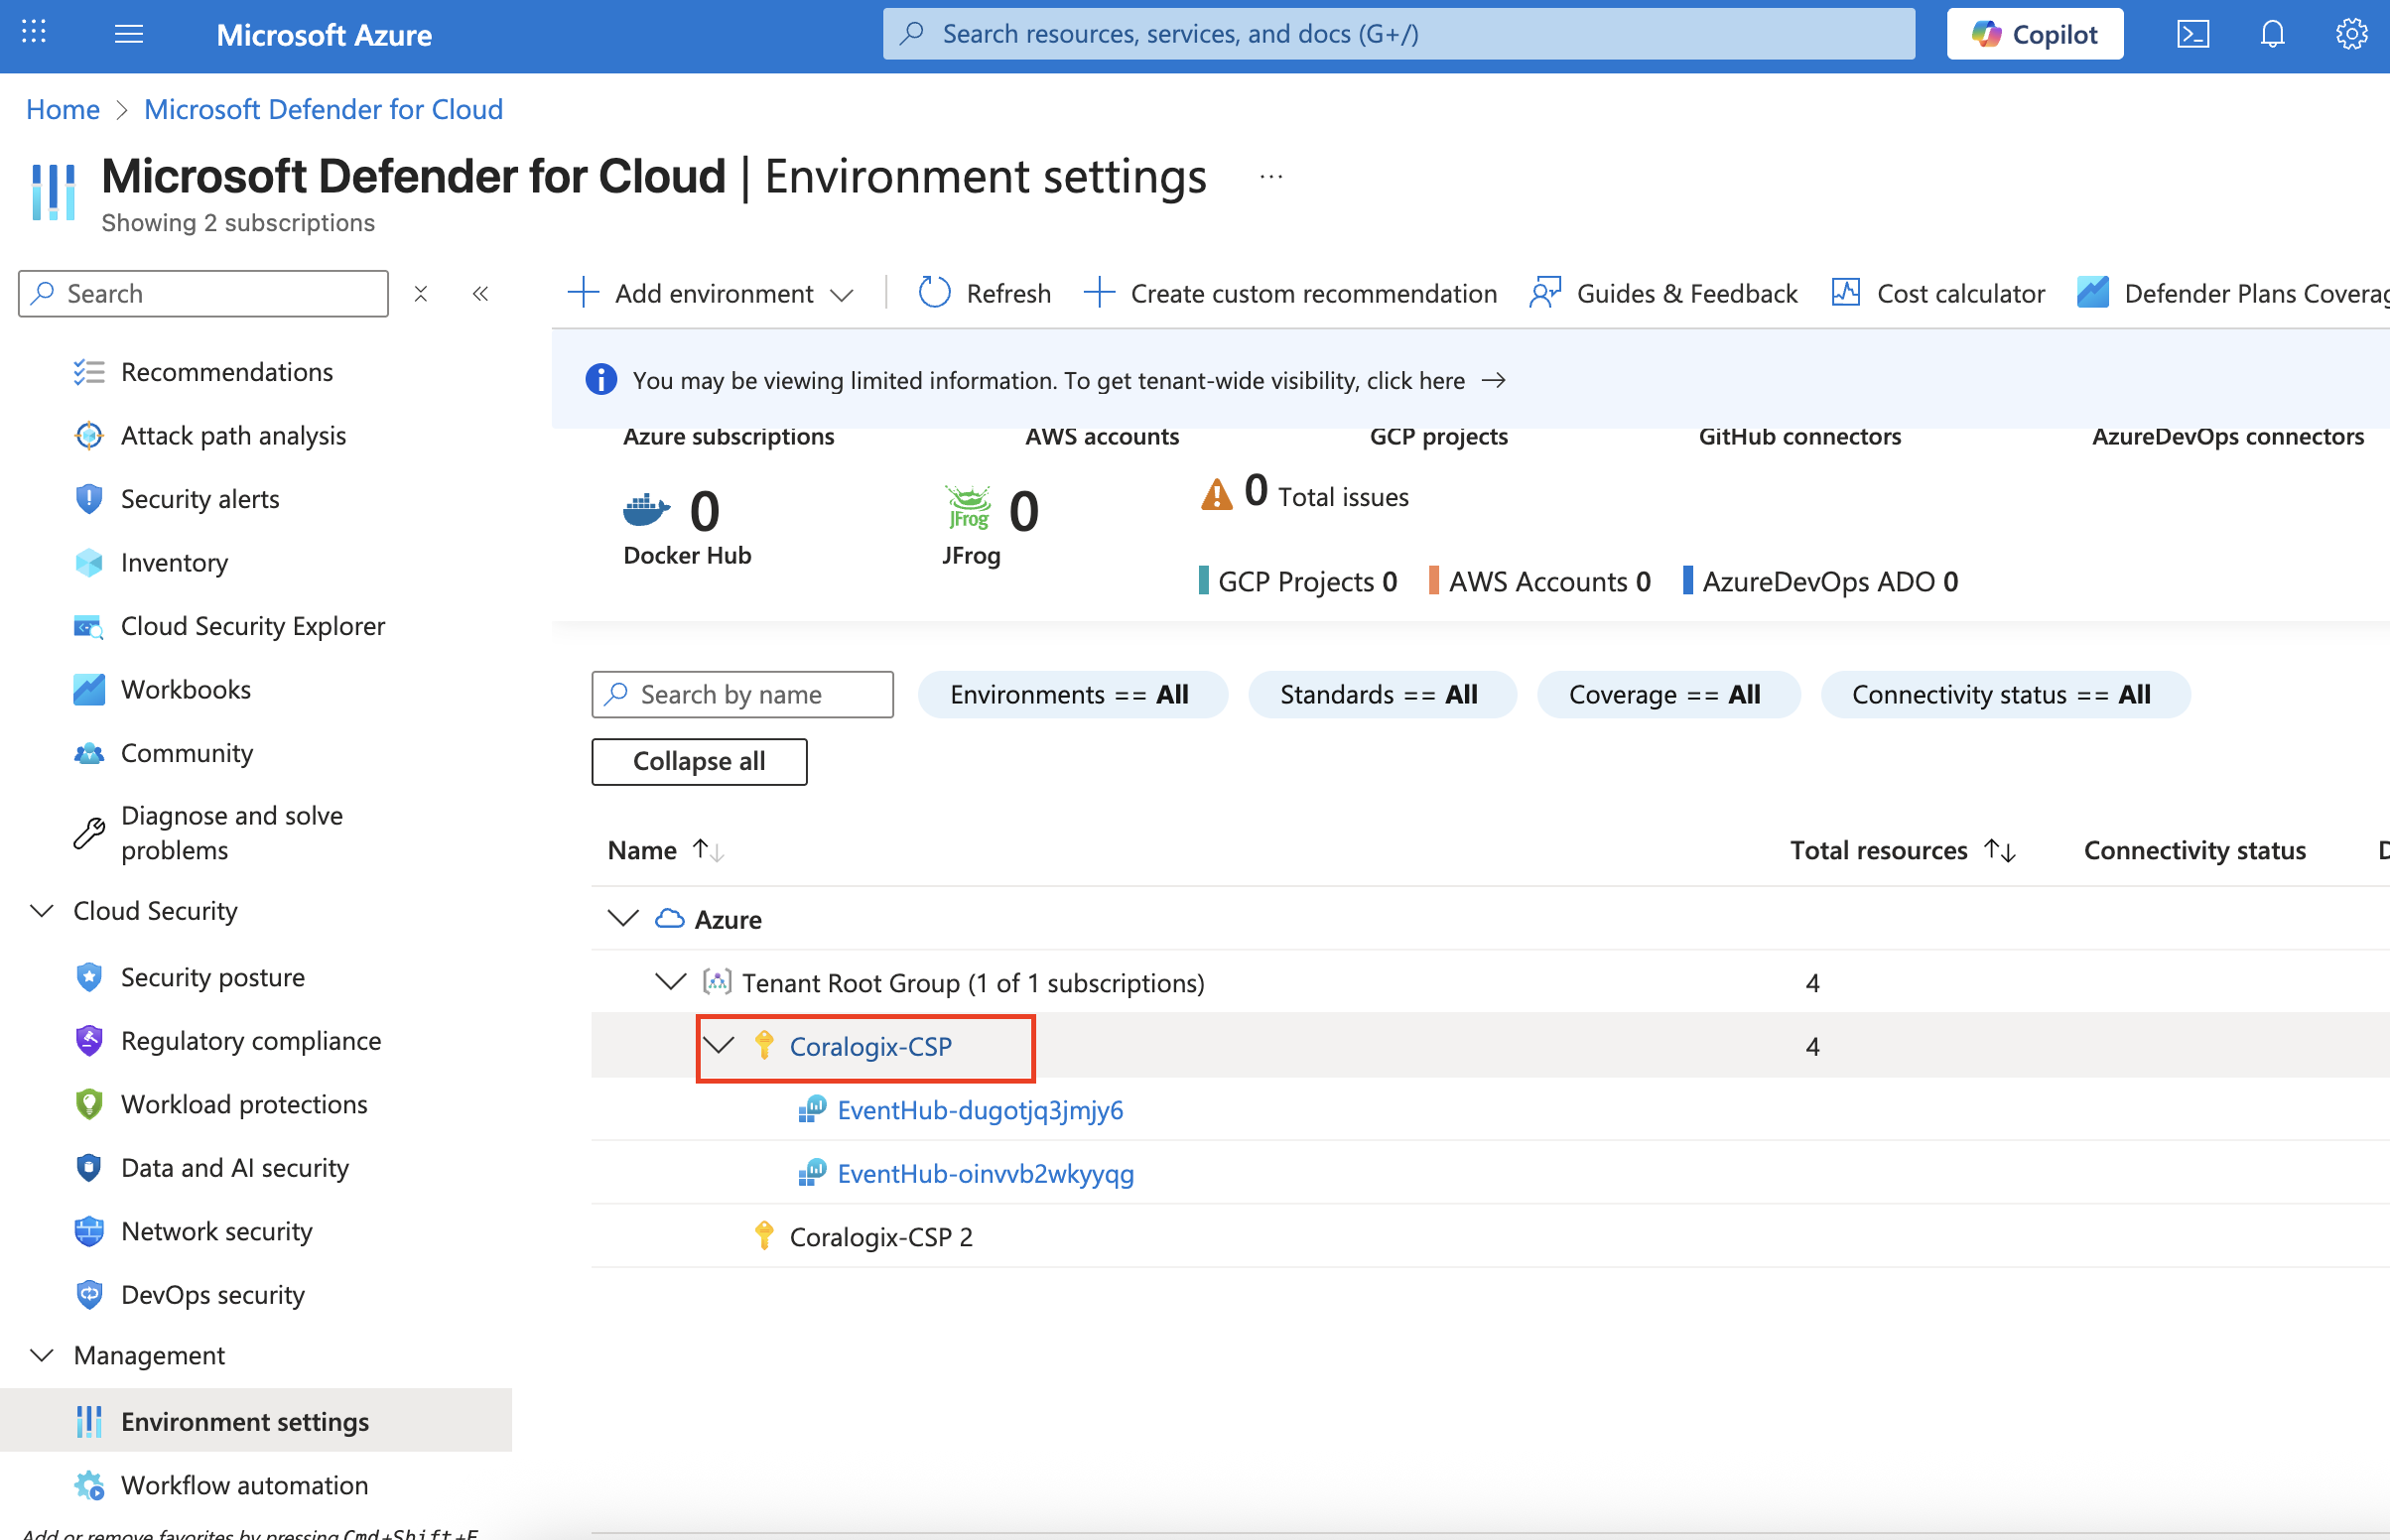The width and height of the screenshot is (2390, 1540).
Task: Open the Add environment dropdown
Action: click(712, 293)
